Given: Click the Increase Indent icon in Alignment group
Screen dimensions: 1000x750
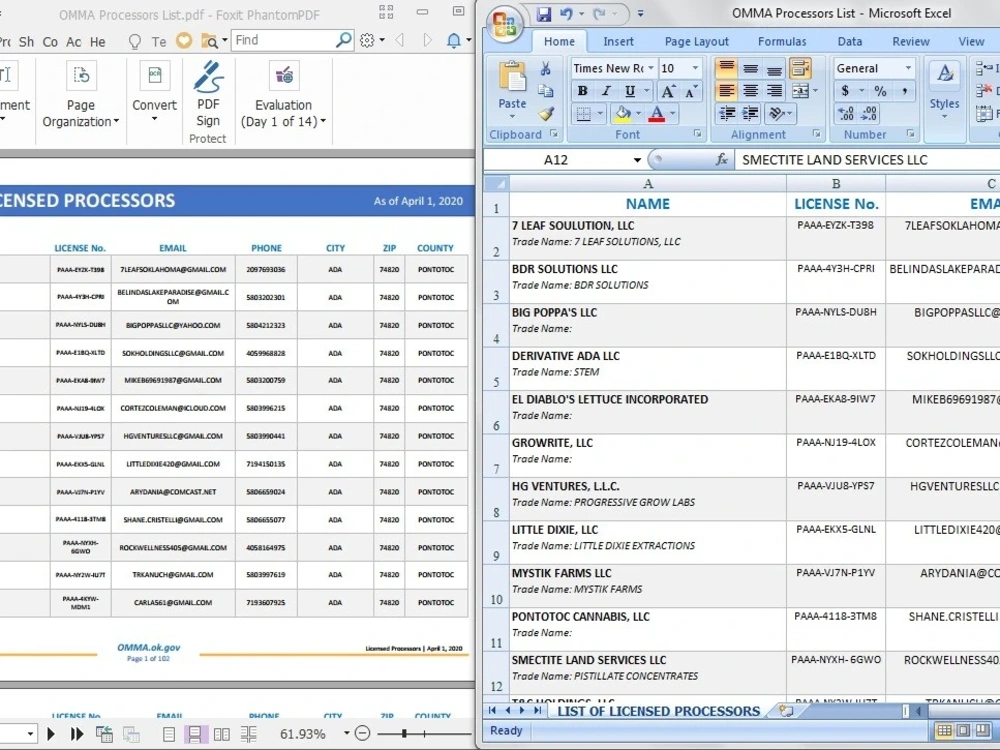Looking at the screenshot, I should [x=751, y=114].
